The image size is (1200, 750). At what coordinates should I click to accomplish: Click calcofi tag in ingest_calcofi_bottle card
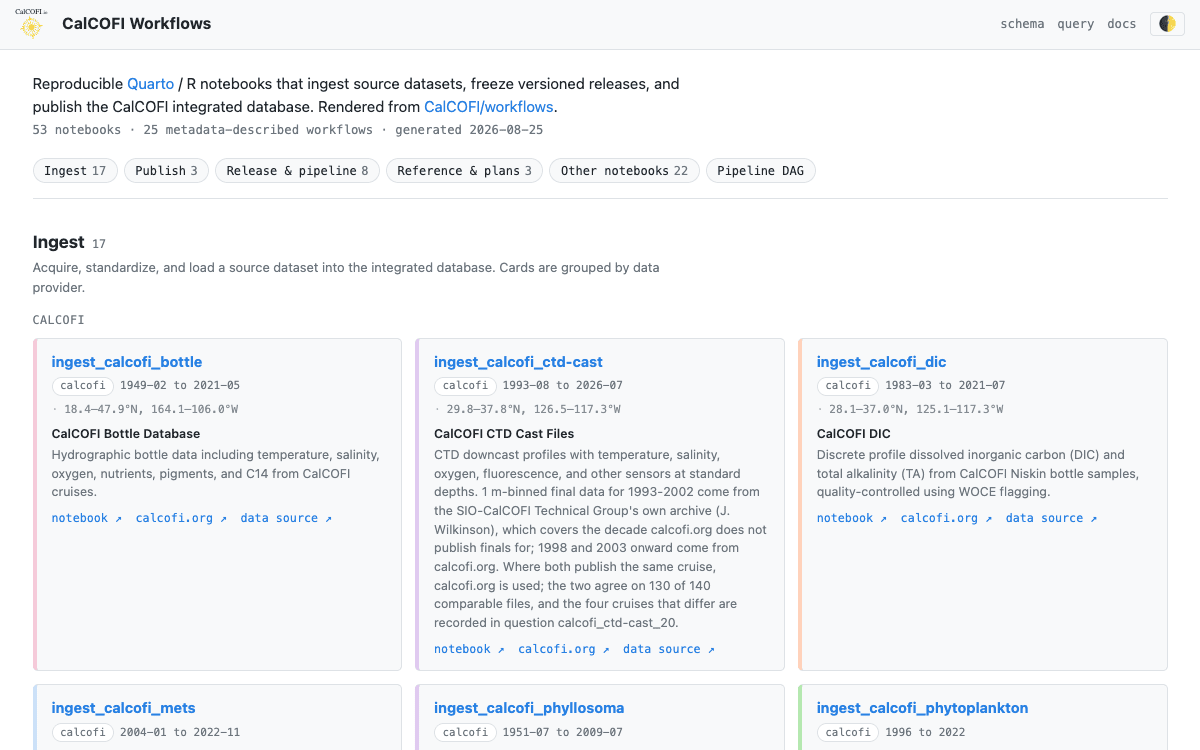point(83,386)
